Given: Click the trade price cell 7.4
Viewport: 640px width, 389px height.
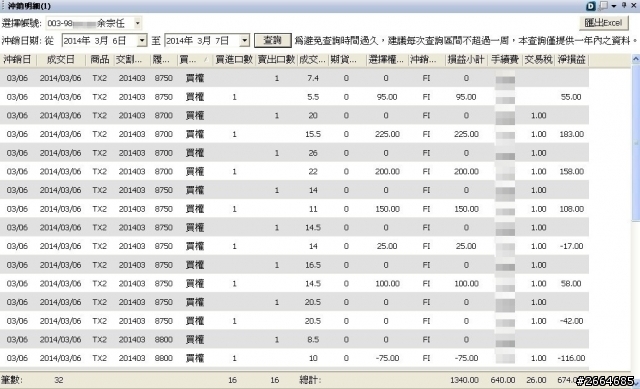Looking at the screenshot, I should [x=313, y=78].
